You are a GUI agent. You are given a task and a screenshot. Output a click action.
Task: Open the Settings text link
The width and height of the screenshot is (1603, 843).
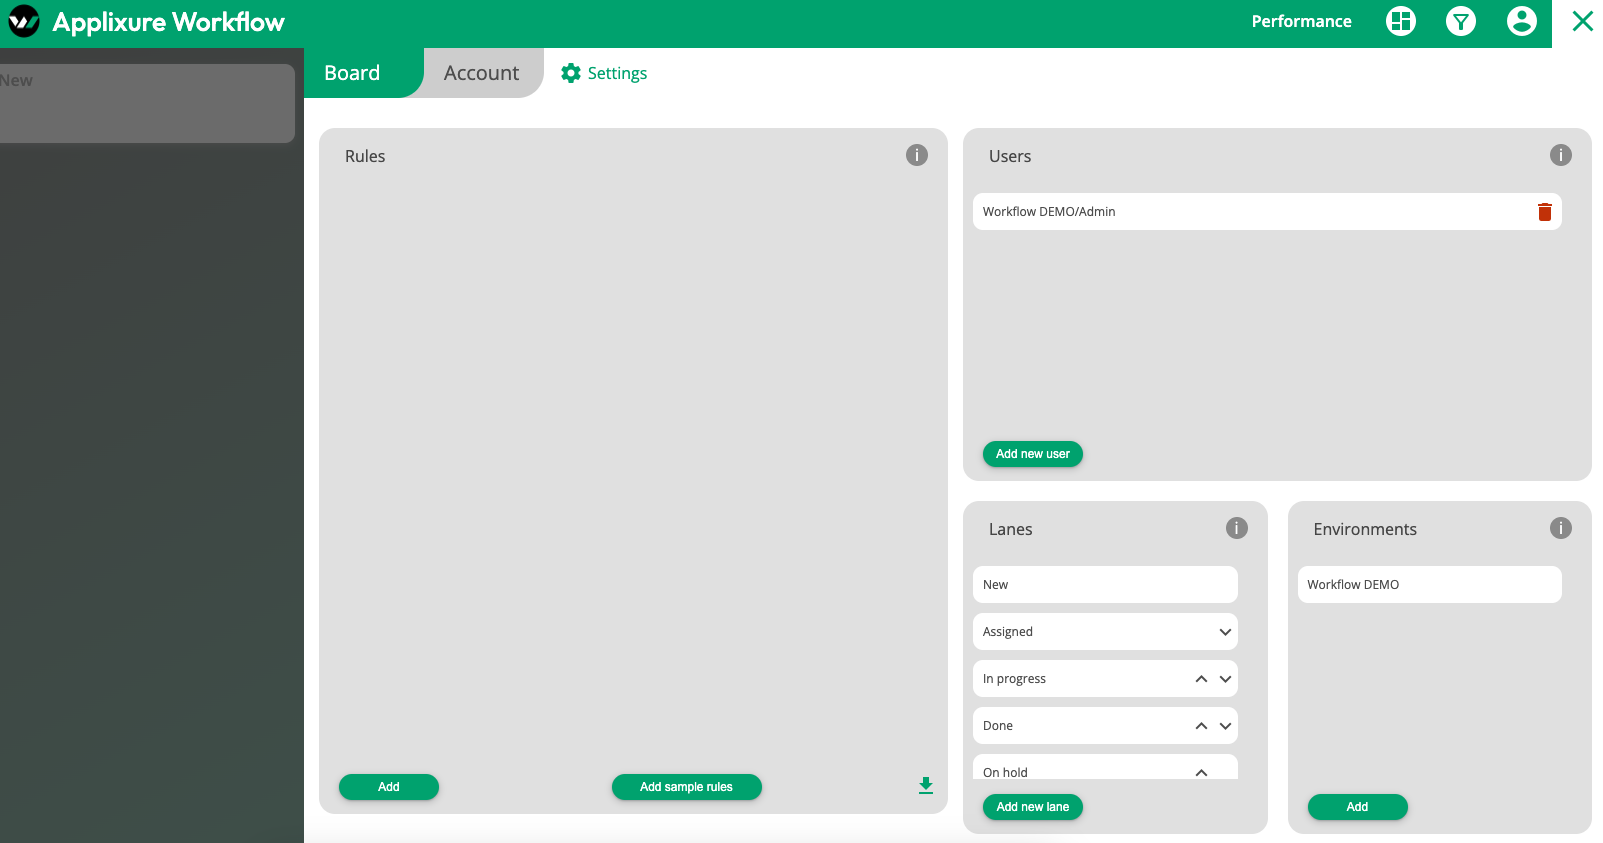pyautogui.click(x=617, y=73)
